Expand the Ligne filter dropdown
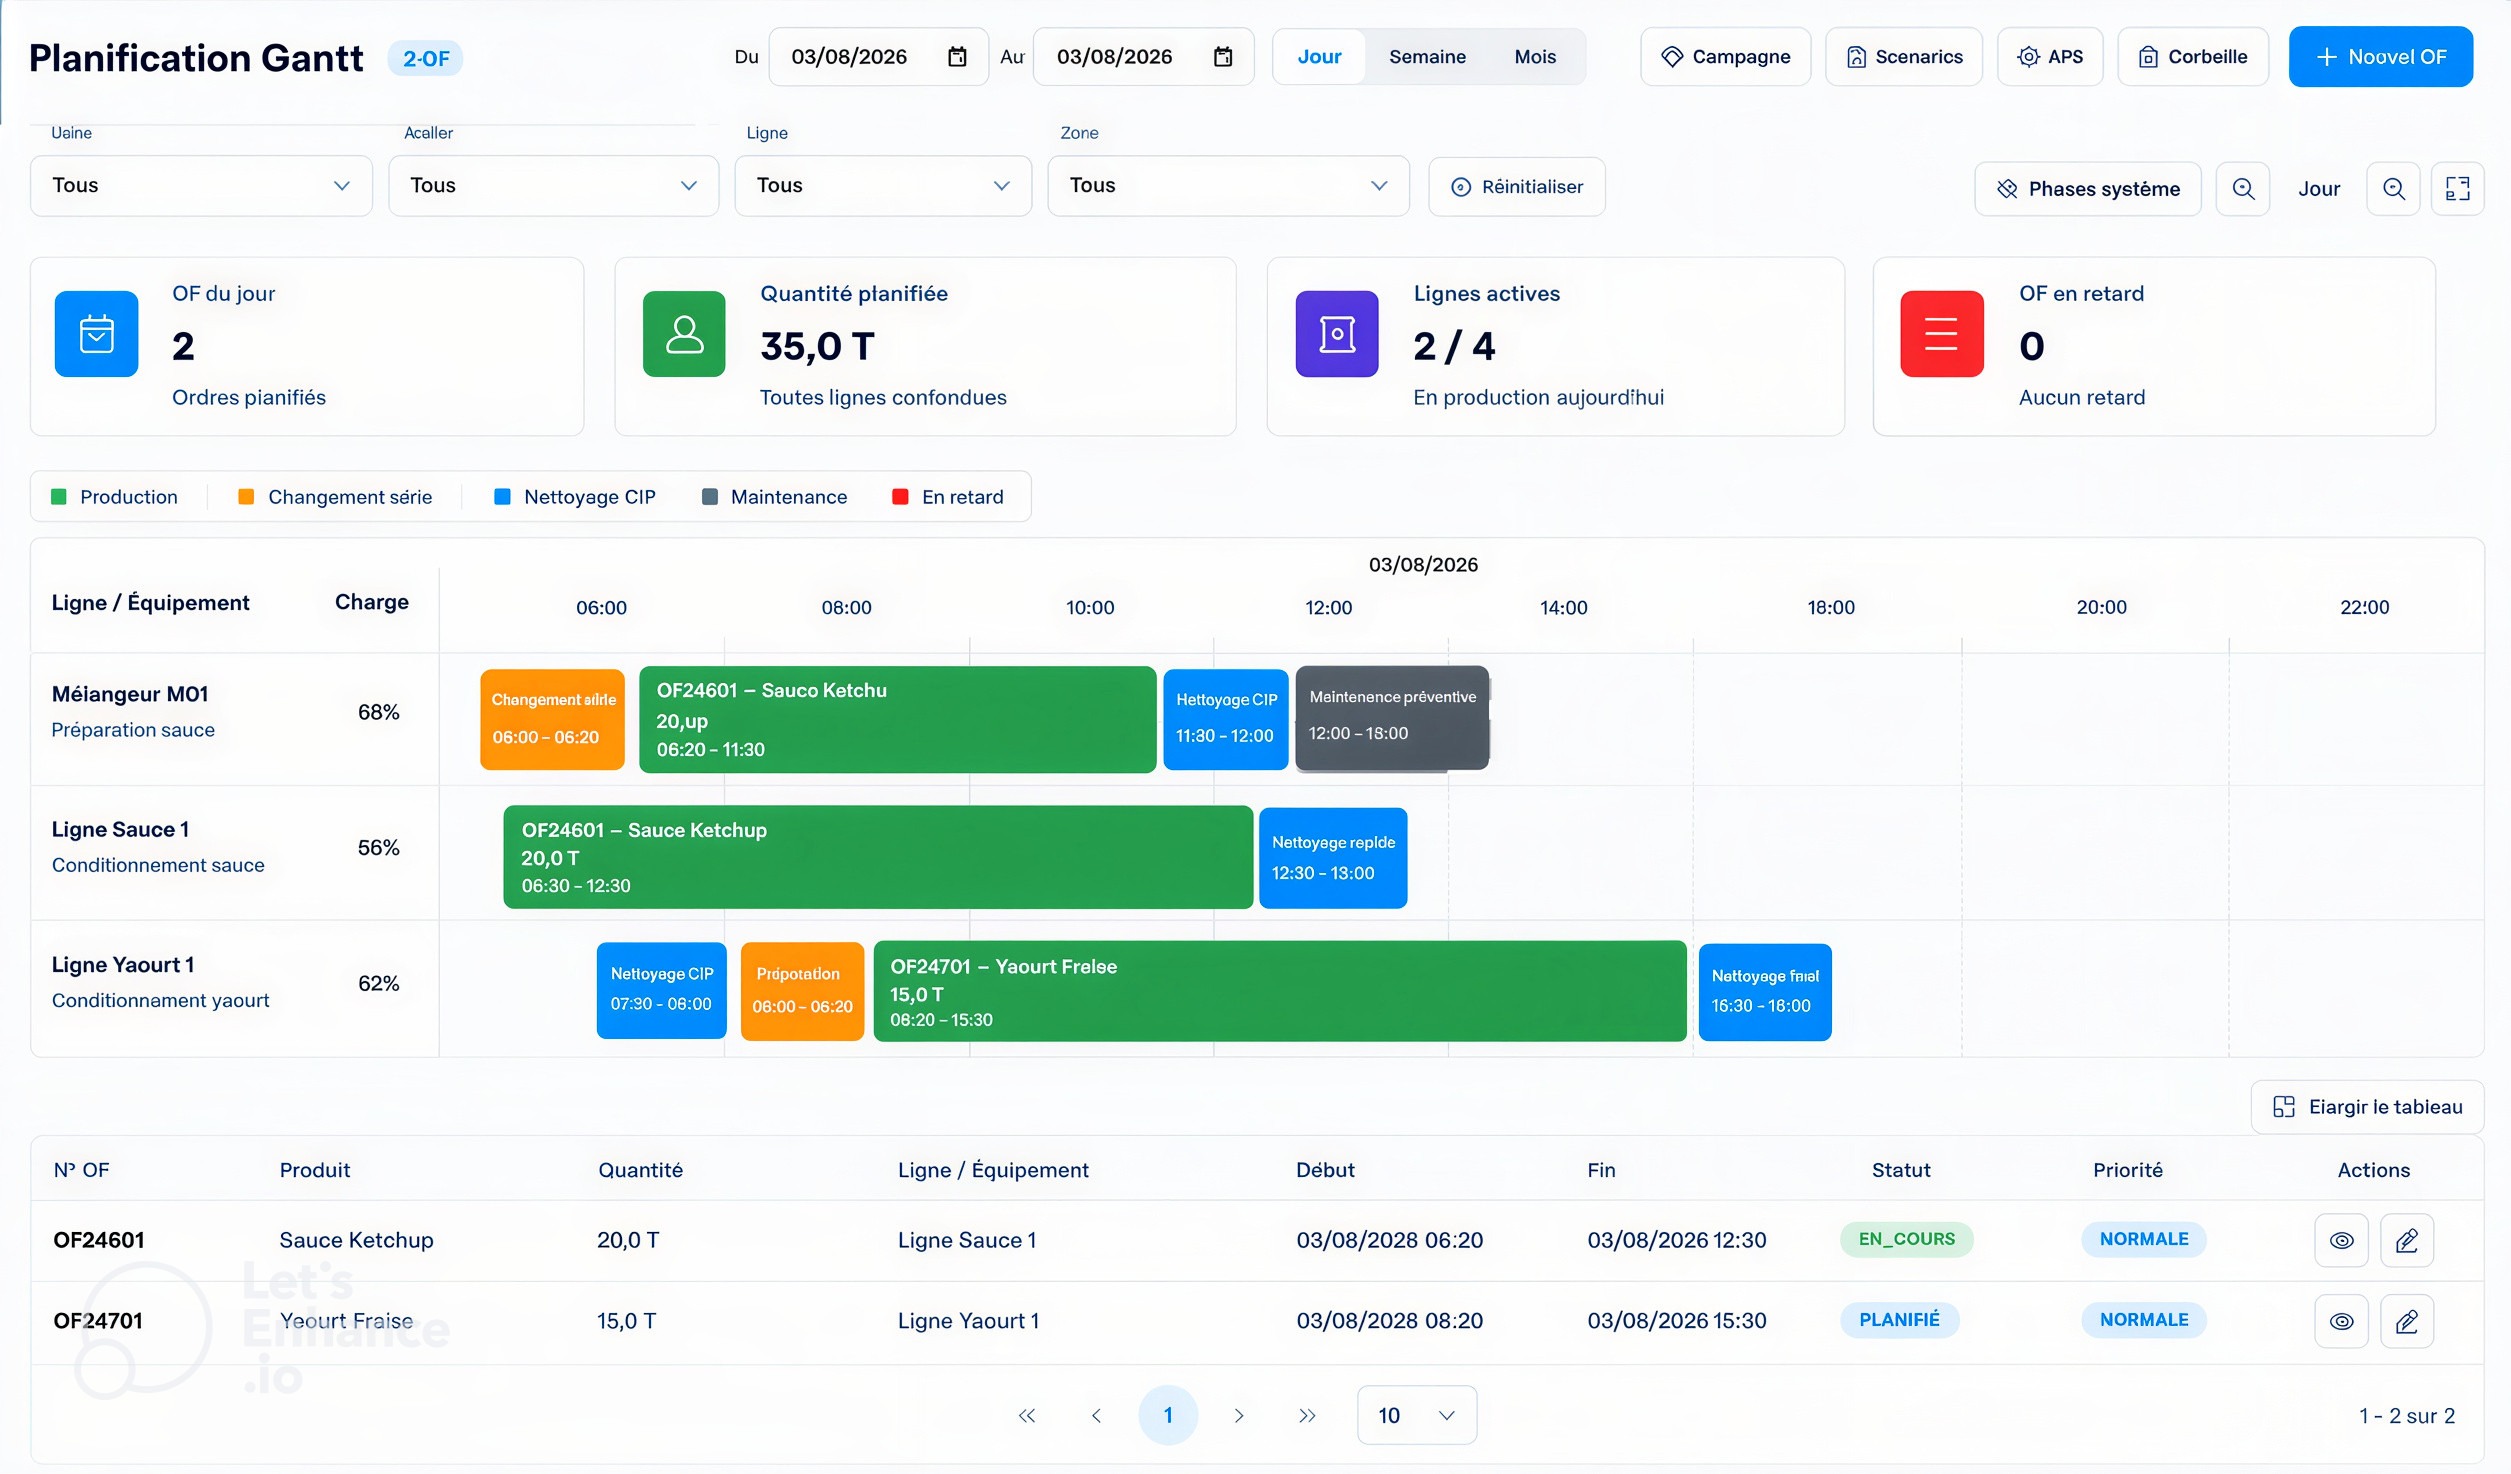Viewport: 2511px width, 1474px height. click(883, 186)
